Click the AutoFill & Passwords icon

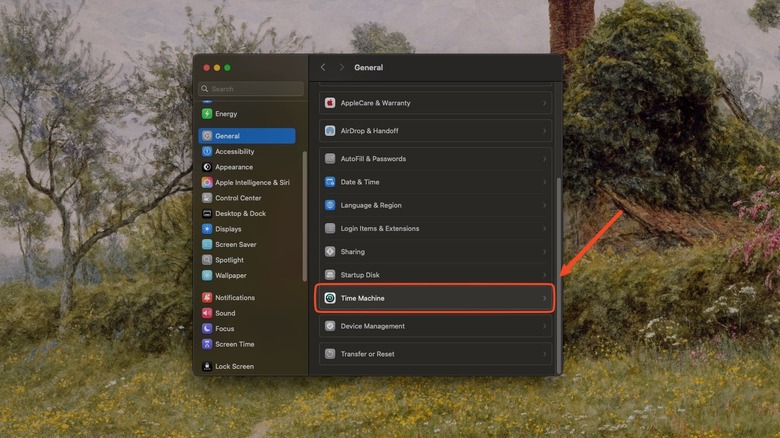click(330, 159)
